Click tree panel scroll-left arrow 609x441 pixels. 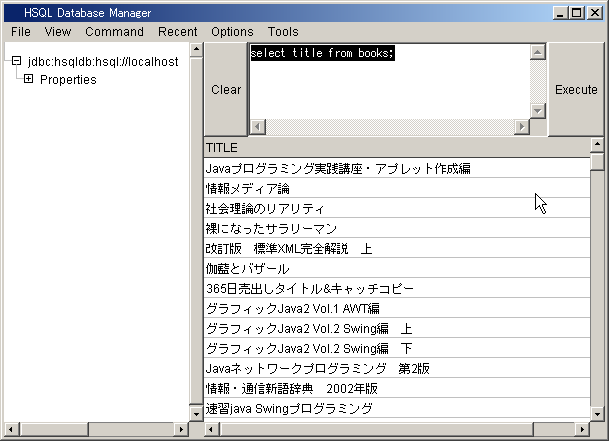click(10, 429)
